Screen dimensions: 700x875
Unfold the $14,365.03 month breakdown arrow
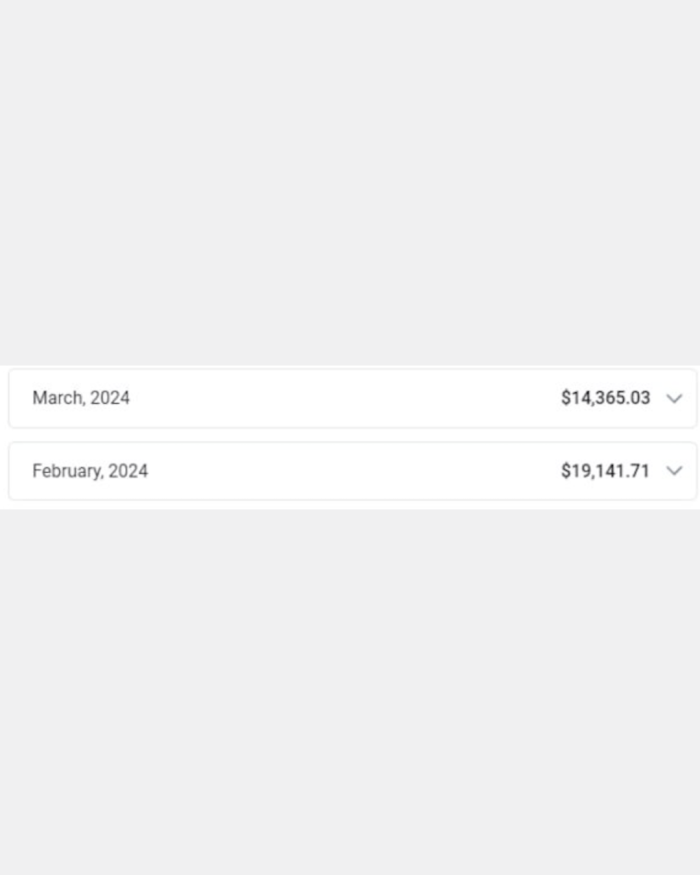[674, 398]
